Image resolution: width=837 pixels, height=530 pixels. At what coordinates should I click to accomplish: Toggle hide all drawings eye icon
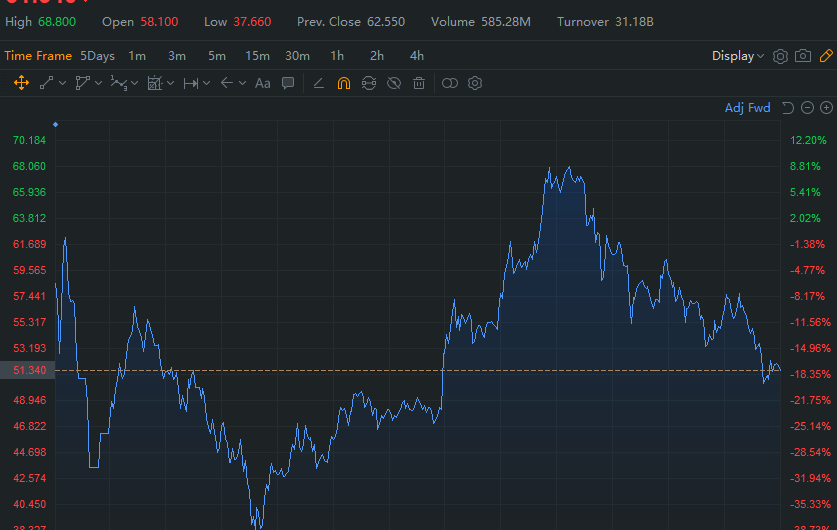pos(394,83)
